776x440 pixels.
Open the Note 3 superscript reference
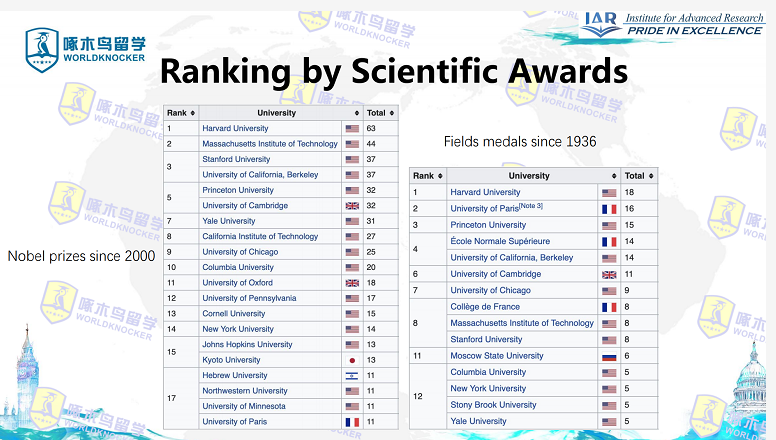(531, 206)
